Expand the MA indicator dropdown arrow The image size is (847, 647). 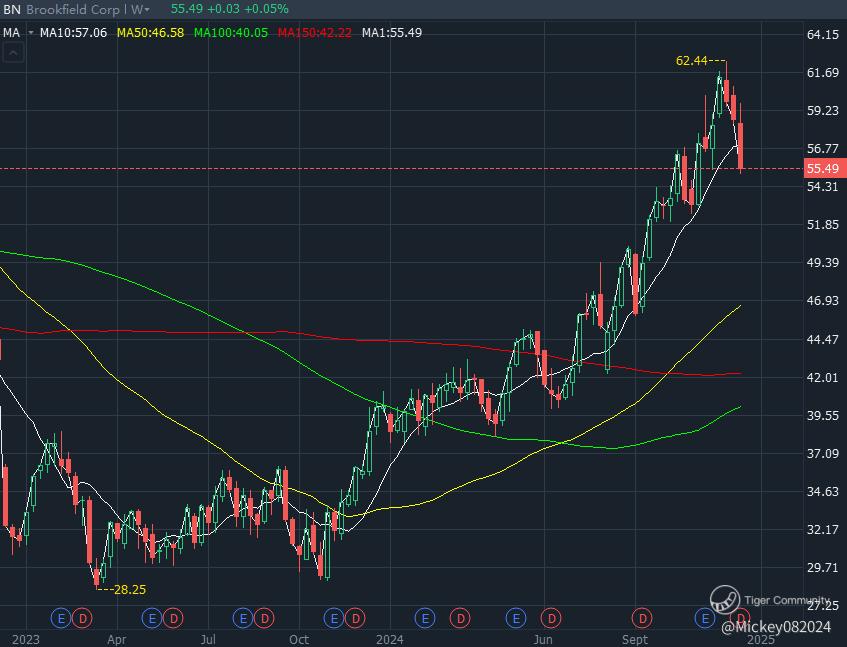pyautogui.click(x=31, y=32)
